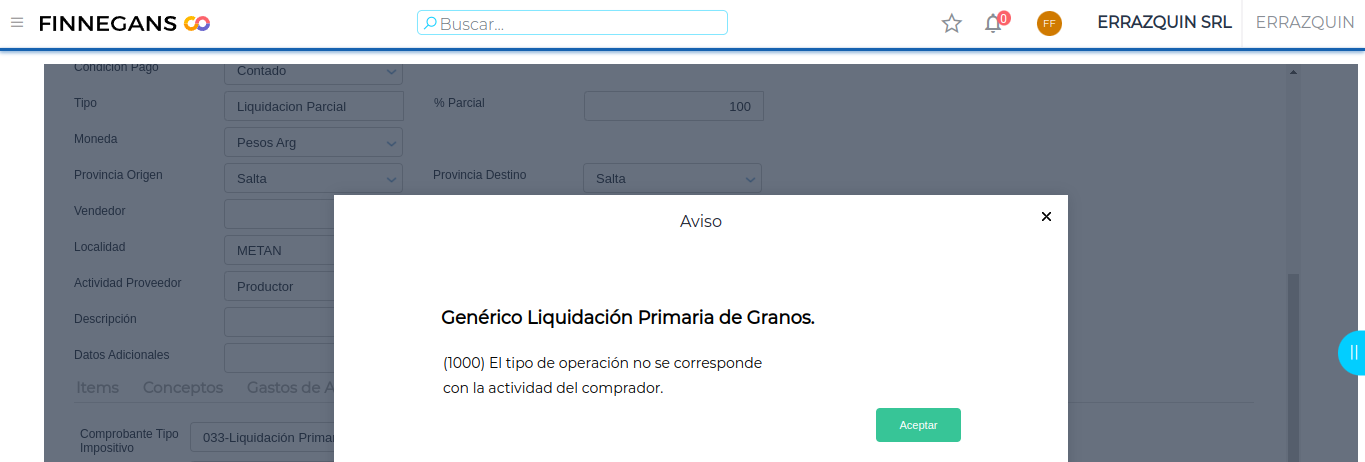This screenshot has width=1365, height=462.
Task: Close the Aviso dialog with X
Action: (1046, 216)
